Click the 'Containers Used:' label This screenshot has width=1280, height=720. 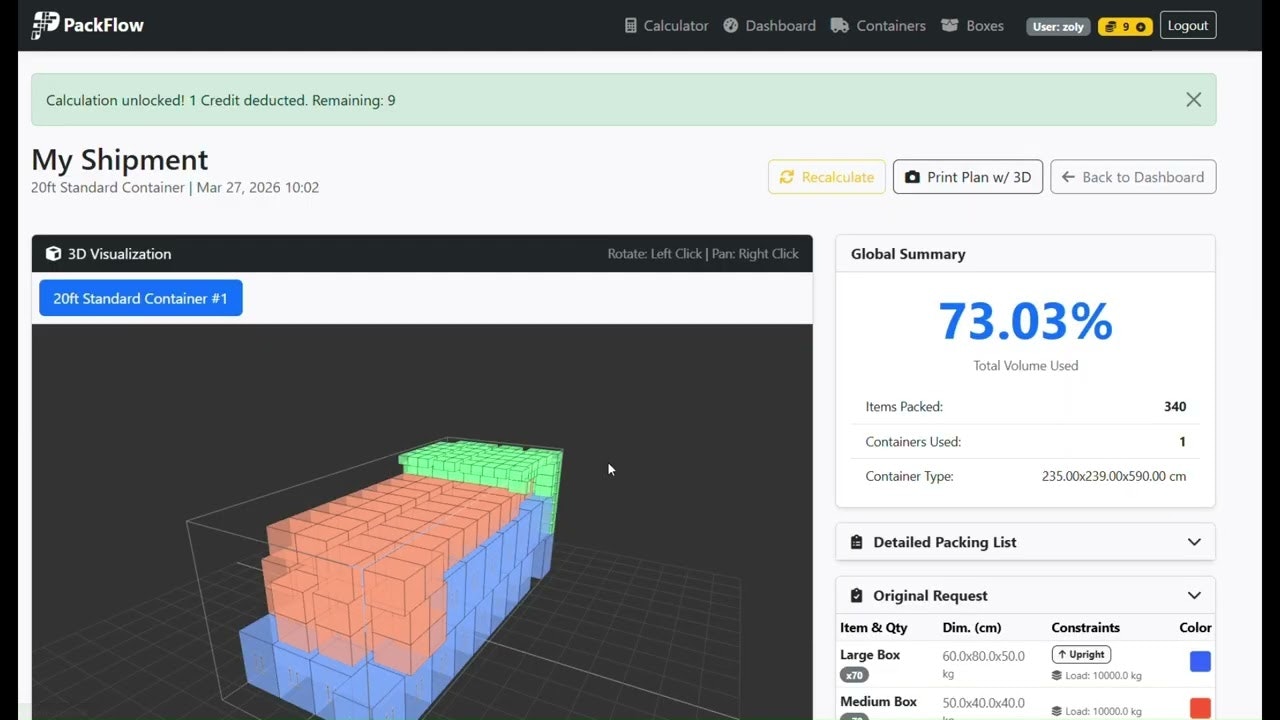pos(913,442)
